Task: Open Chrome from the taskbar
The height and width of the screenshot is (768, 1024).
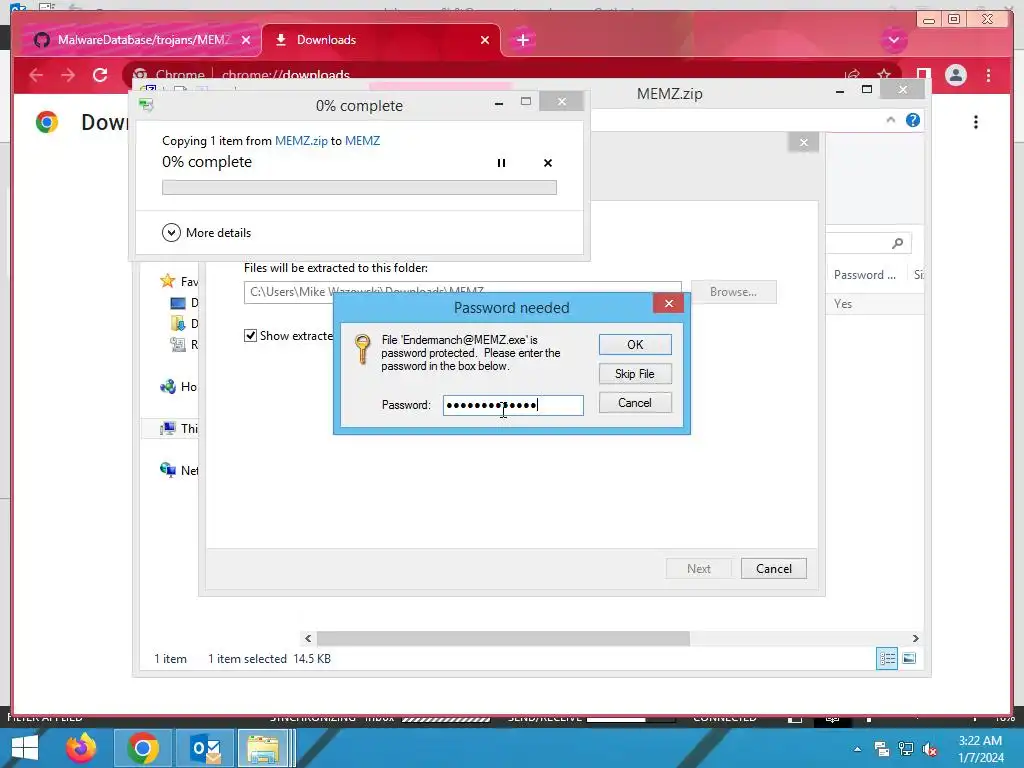Action: (143, 748)
